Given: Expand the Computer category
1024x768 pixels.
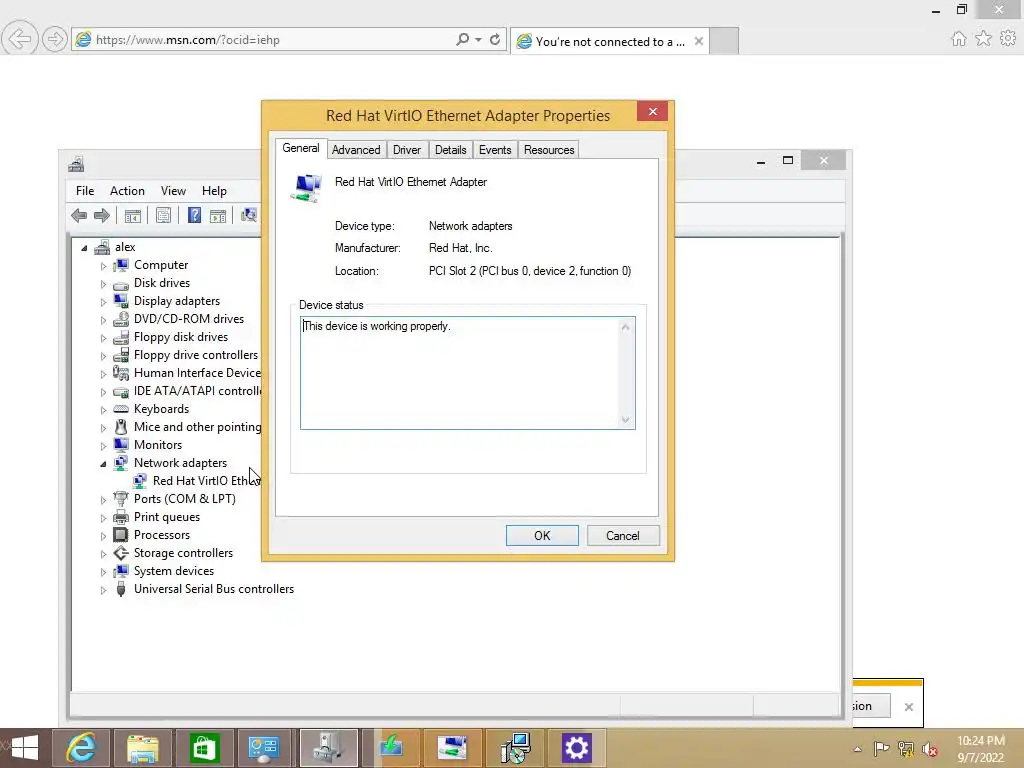Looking at the screenshot, I should (x=103, y=266).
